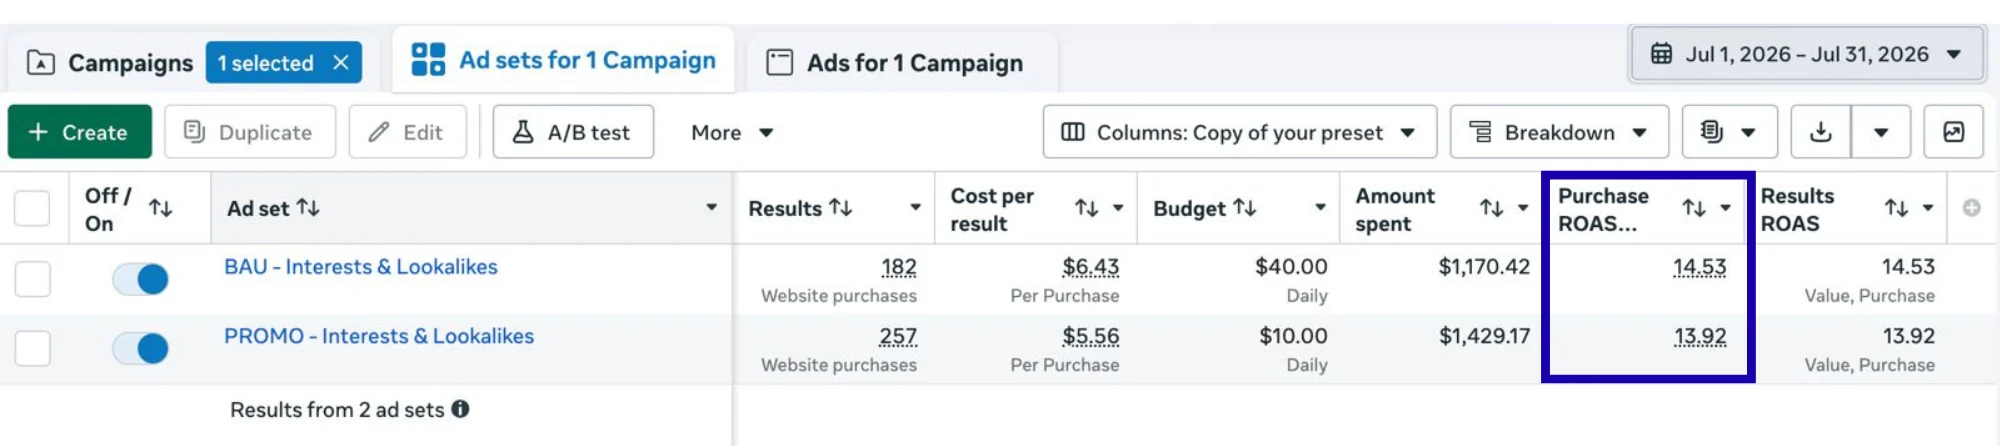The image size is (2000, 446).
Task: Click the green Create button
Action: point(80,132)
